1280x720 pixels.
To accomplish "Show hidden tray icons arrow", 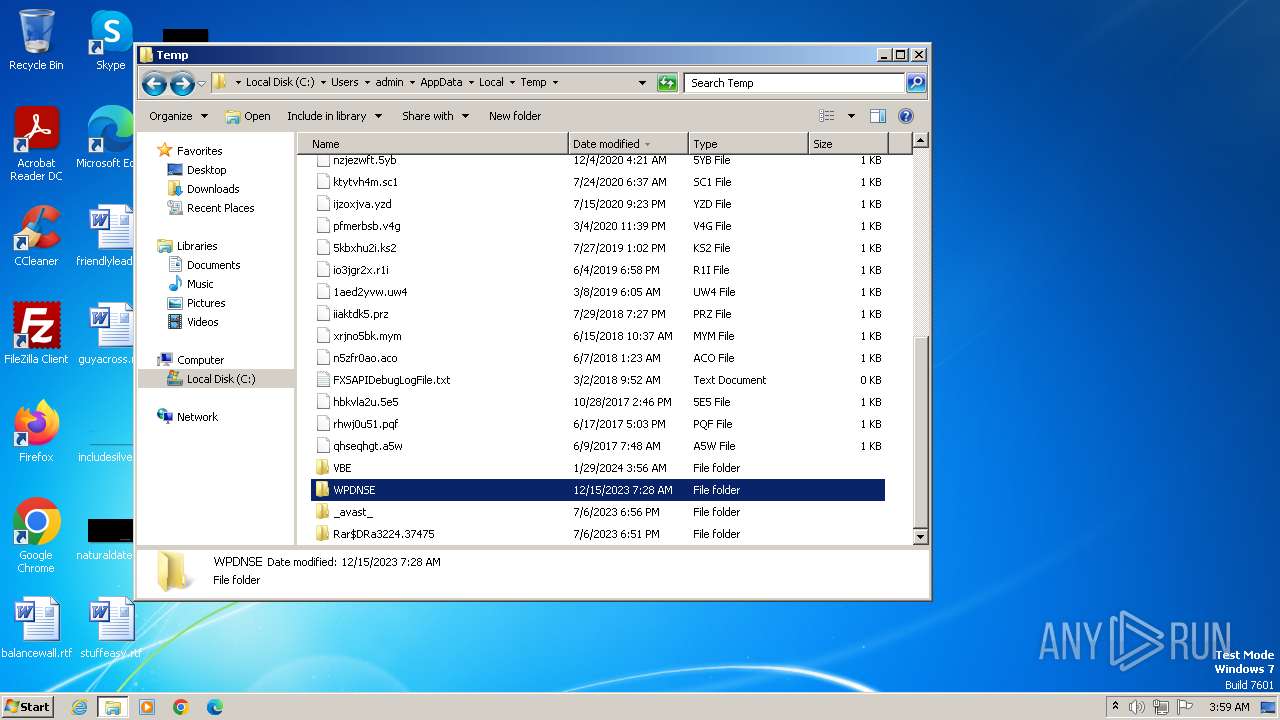I will pos(1115,707).
